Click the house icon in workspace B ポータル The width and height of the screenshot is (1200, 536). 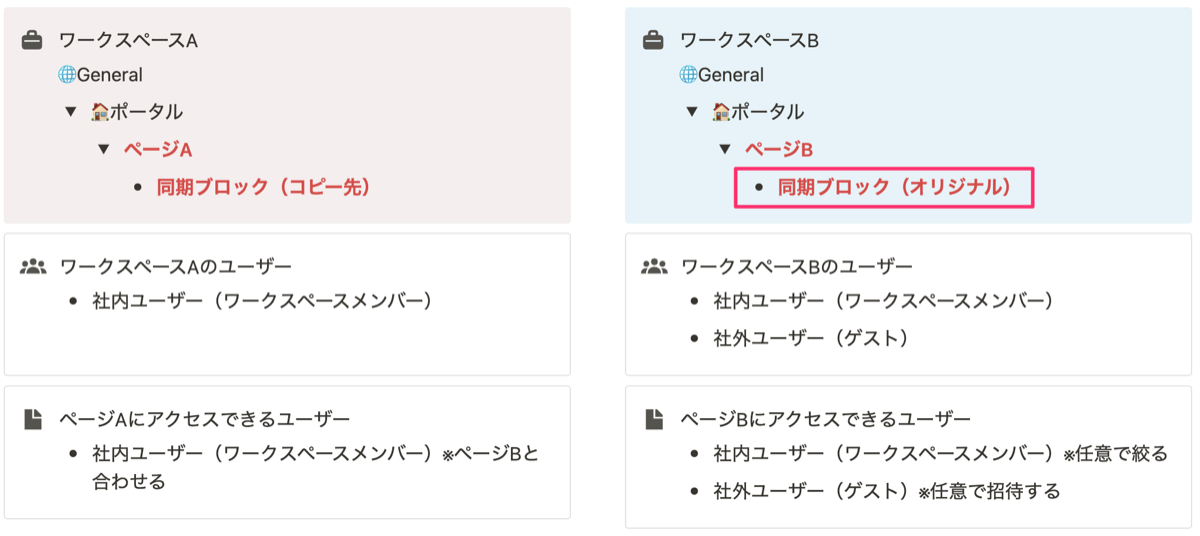pyautogui.click(x=720, y=112)
